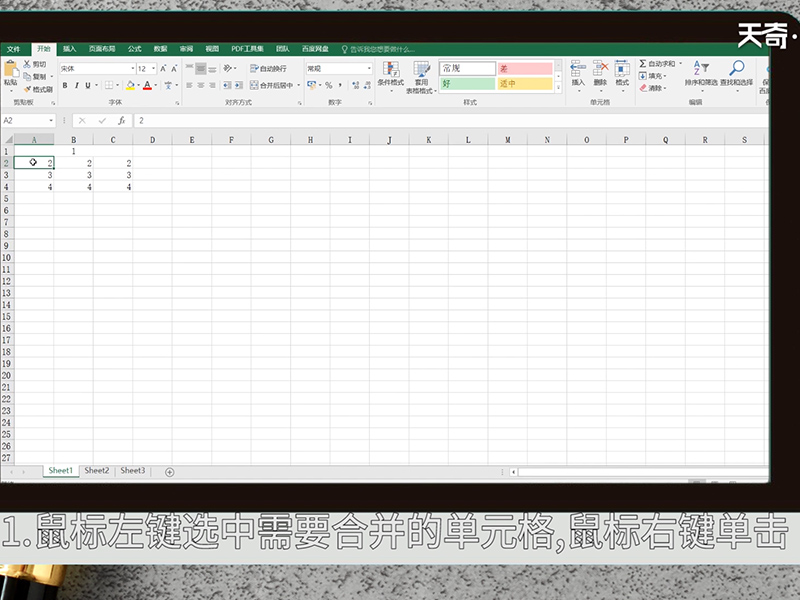The width and height of the screenshot is (800, 600).
Task: Click Merge and Center (合并后居中)
Action: click(271, 85)
